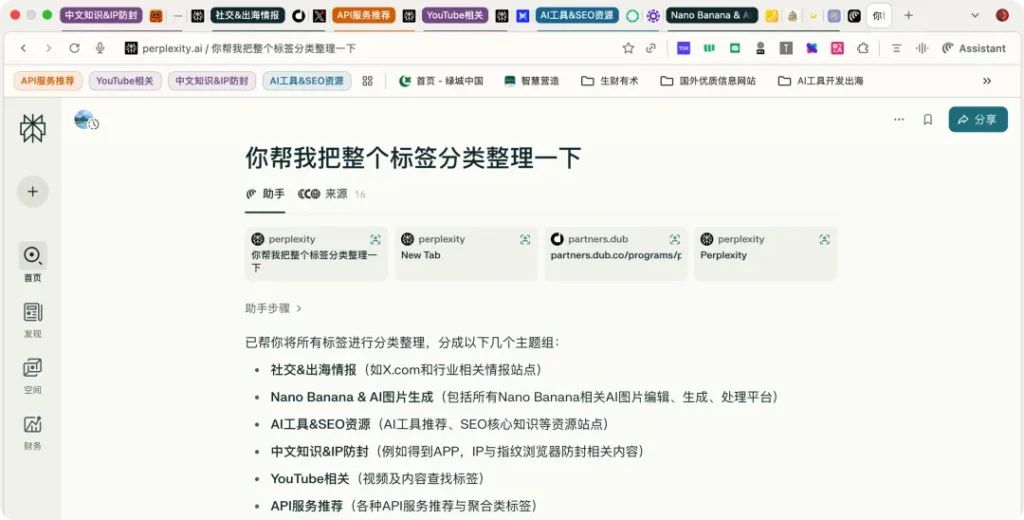Switch to the dub partners tab
The height and width of the screenshot is (520, 1024).
coord(298,16)
